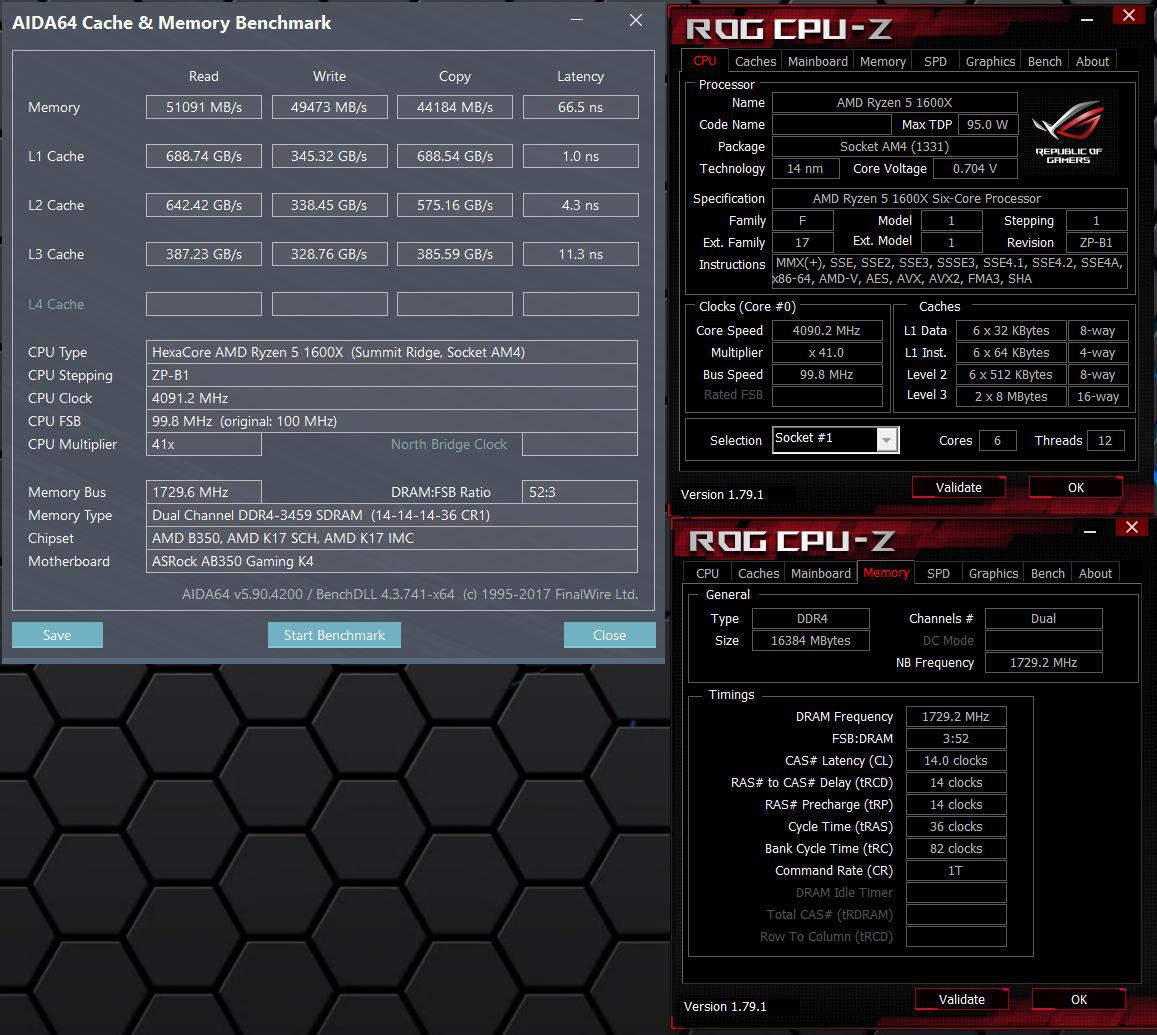This screenshot has height=1035, width=1157.
Task: Click the CPU Type field in AIDA64
Action: coord(392,352)
